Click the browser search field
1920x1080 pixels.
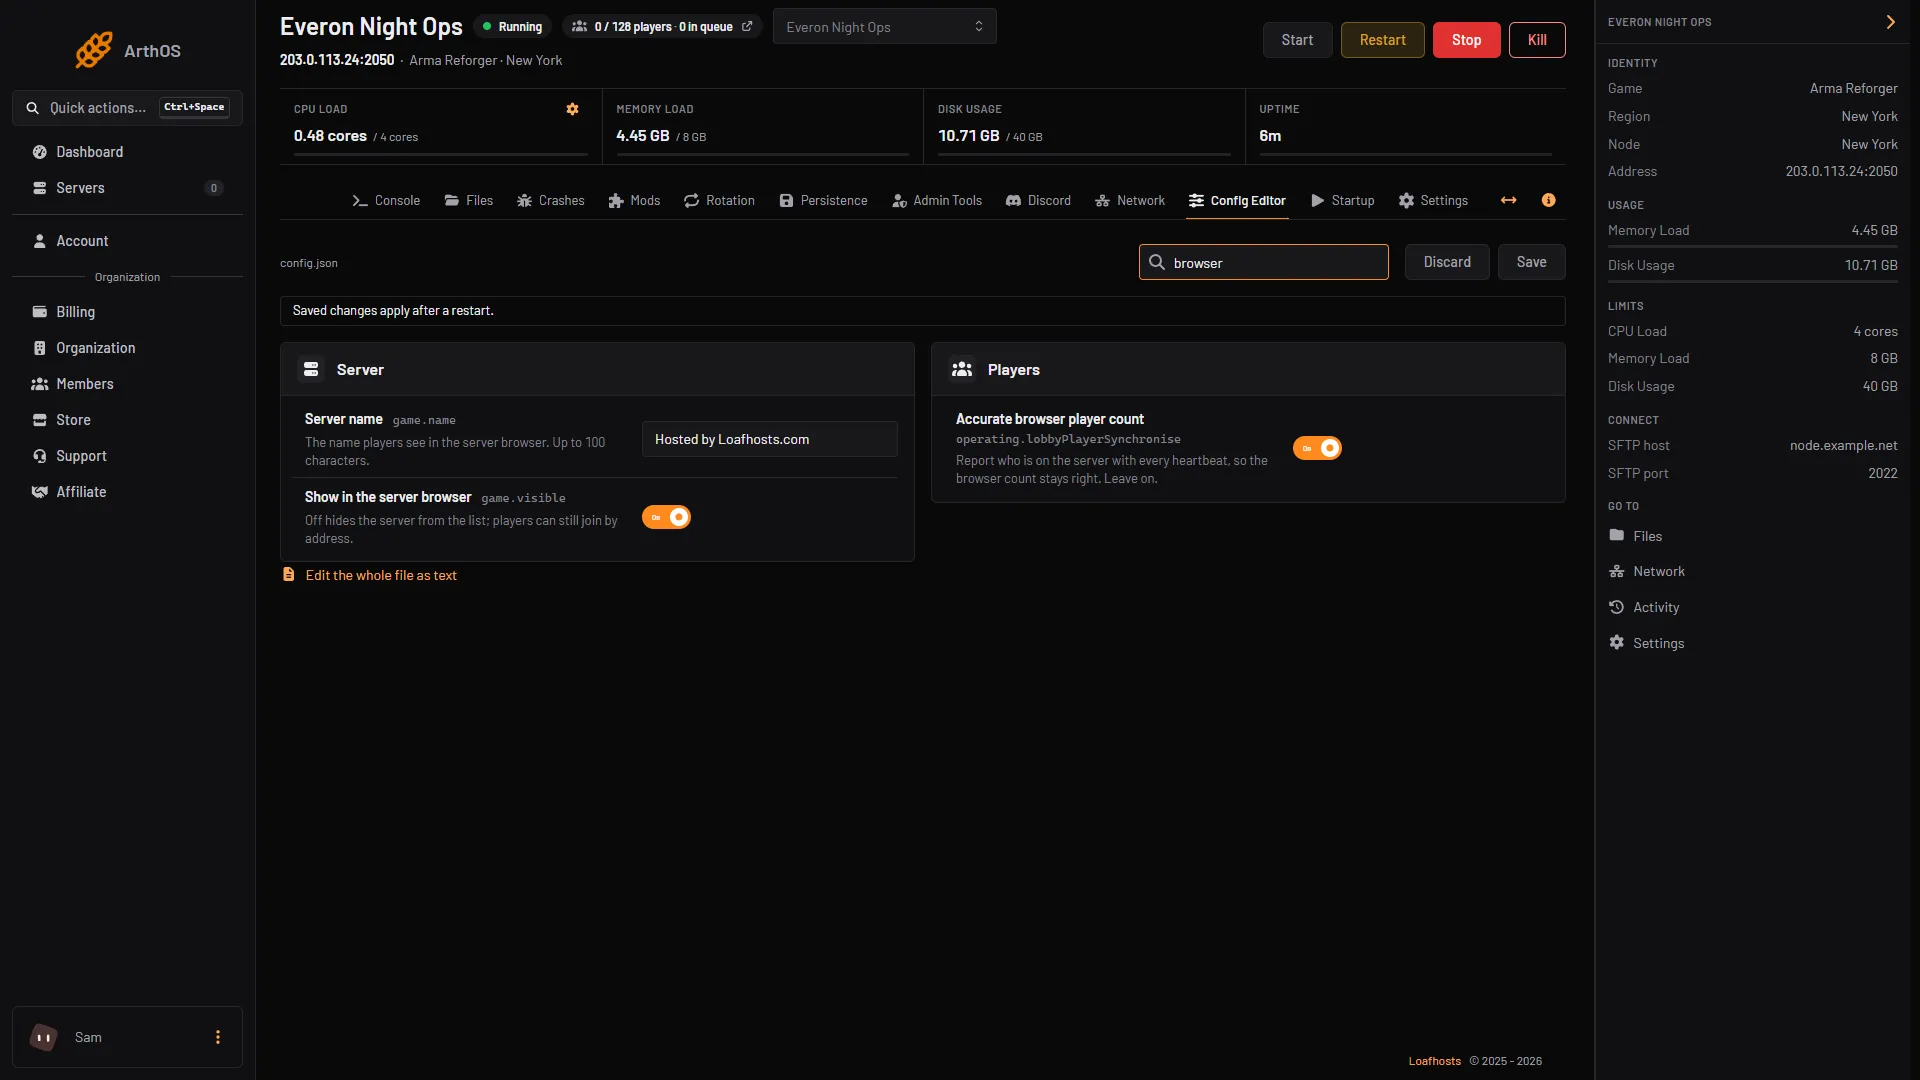1264,262
